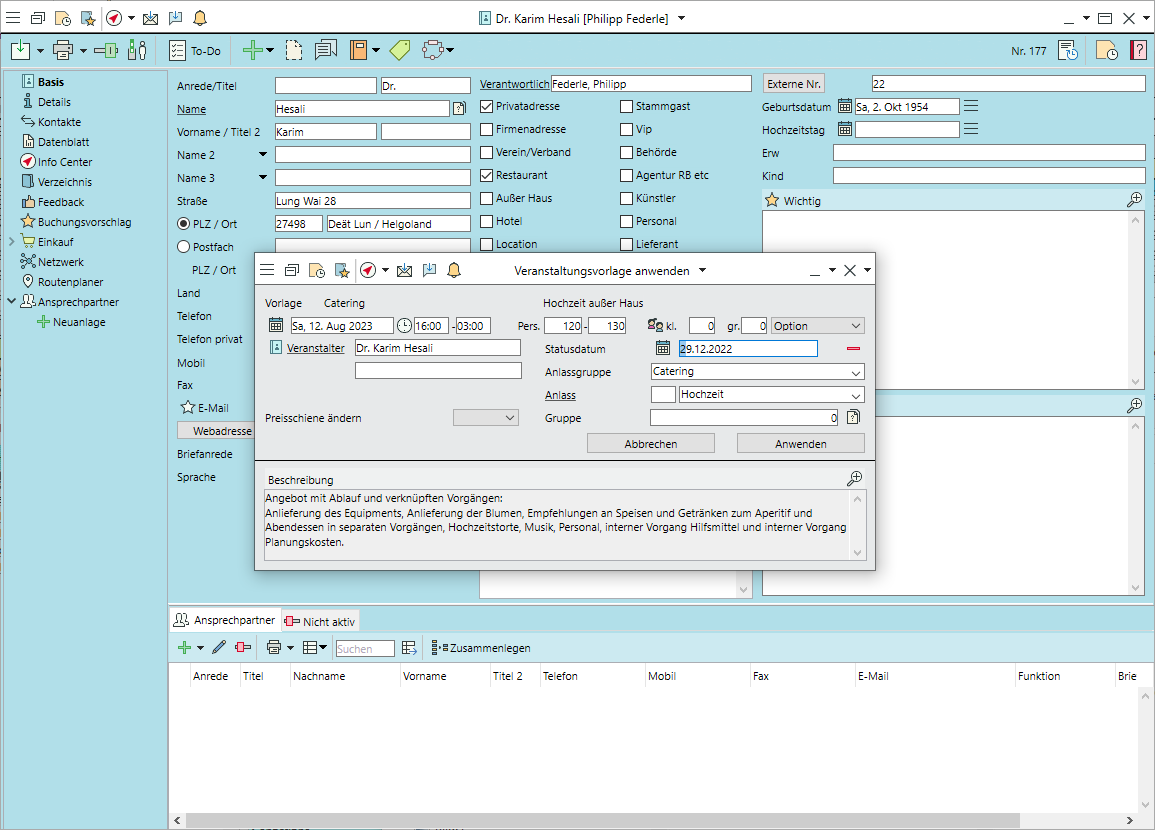The width and height of the screenshot is (1155, 830).
Task: Open the To-Do list in the toolbar
Action: (x=195, y=50)
